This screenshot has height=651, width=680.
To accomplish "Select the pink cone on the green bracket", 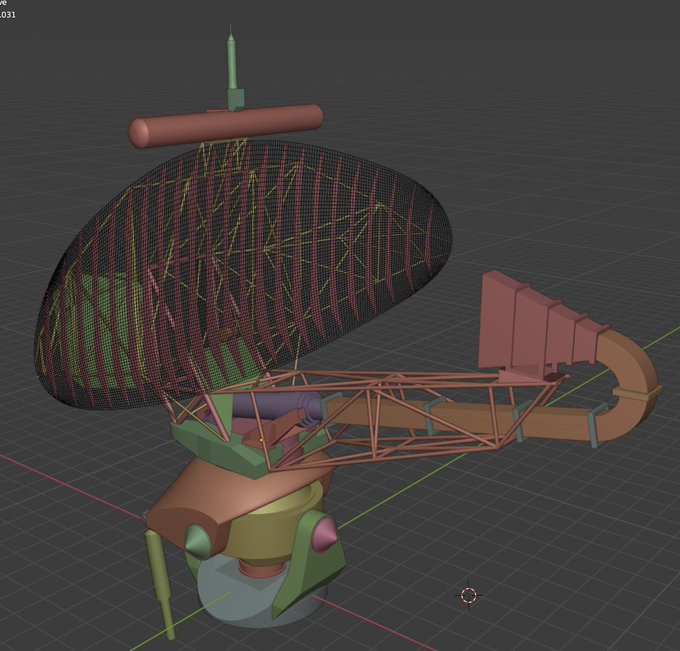I will [x=325, y=533].
